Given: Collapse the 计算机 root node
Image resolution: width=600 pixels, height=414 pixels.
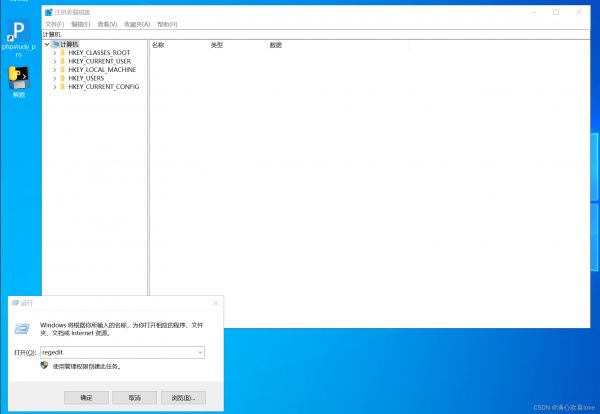Looking at the screenshot, I should point(47,44).
